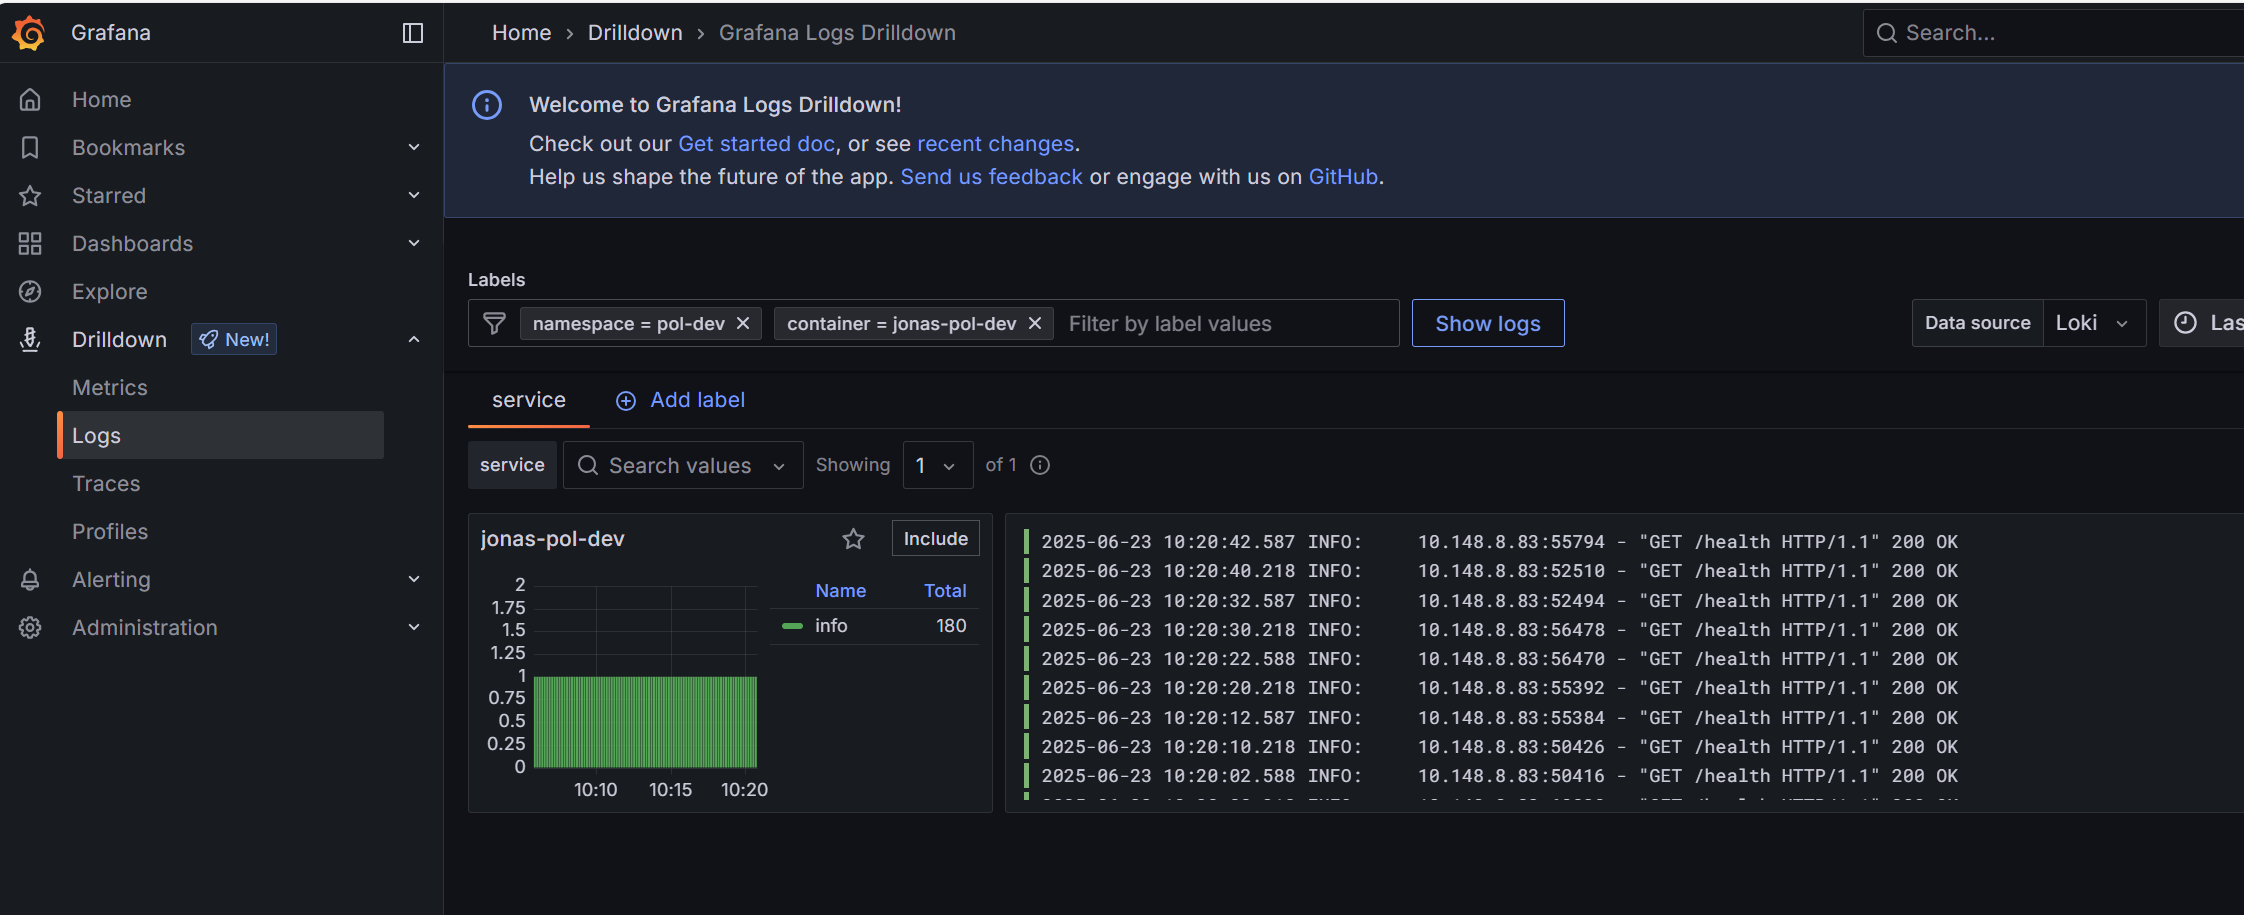Click the Drilldown icon in sidebar
Viewport: 2244px width, 915px height.
point(30,340)
